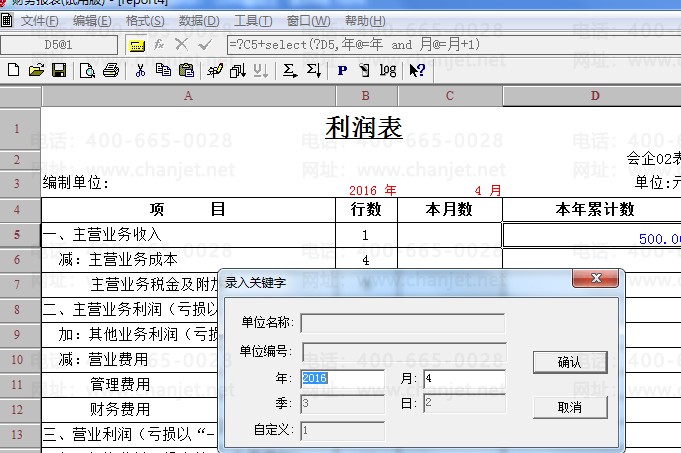This screenshot has height=453, width=681.
Task: Click the New file icon
Action: (x=13, y=70)
